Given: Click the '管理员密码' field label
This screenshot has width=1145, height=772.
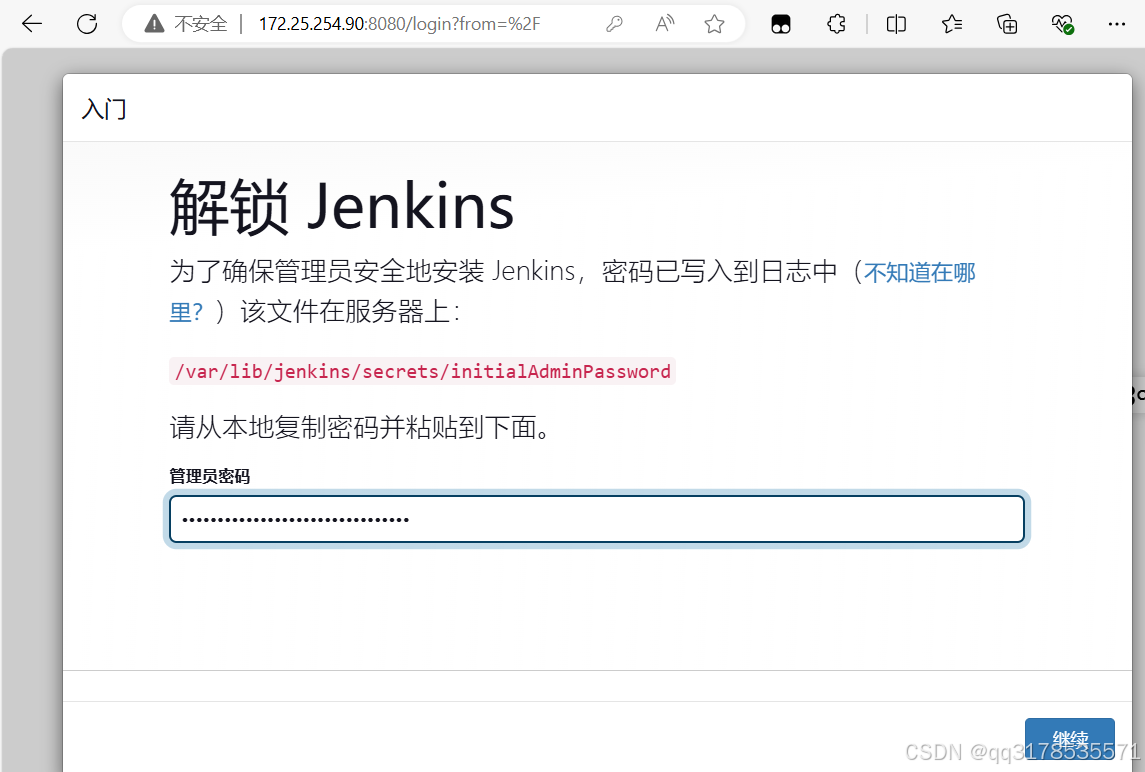Looking at the screenshot, I should tap(210, 476).
